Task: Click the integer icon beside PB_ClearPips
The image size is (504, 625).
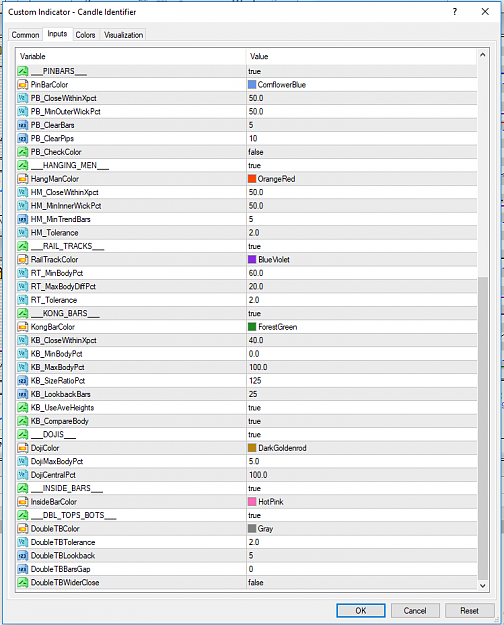Action: coord(23,138)
